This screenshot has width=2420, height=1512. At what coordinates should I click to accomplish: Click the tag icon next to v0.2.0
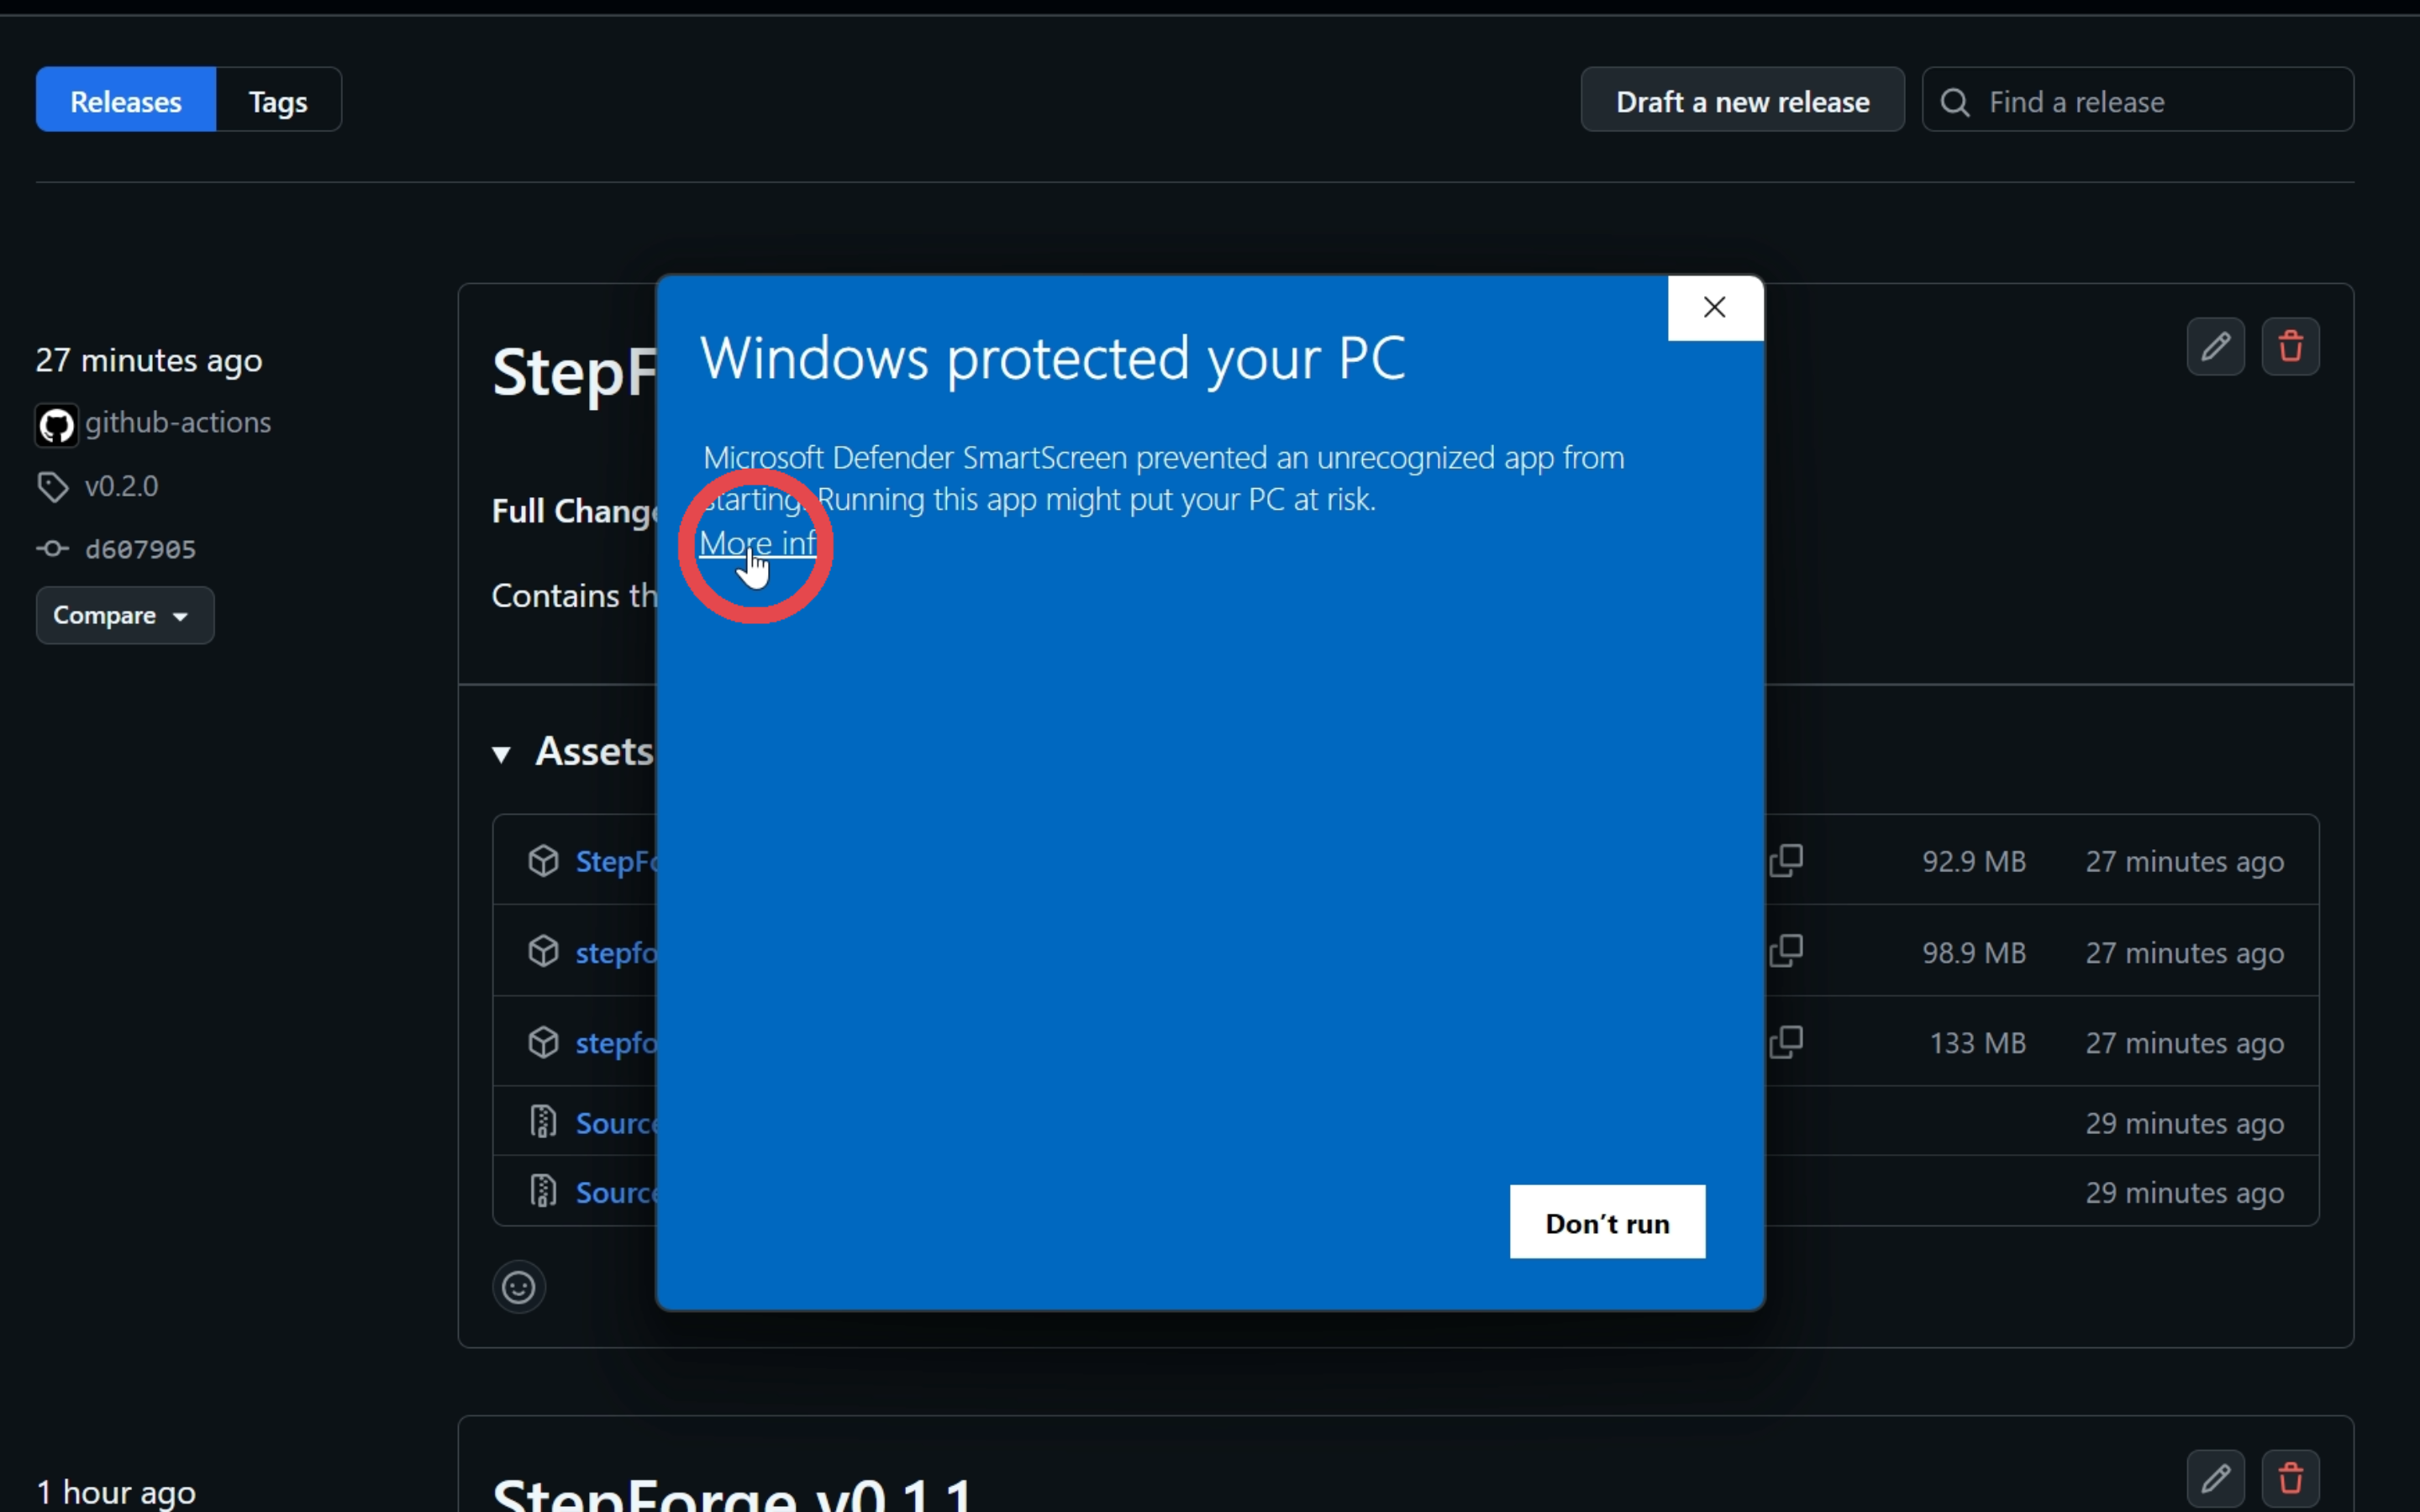pyautogui.click(x=53, y=487)
